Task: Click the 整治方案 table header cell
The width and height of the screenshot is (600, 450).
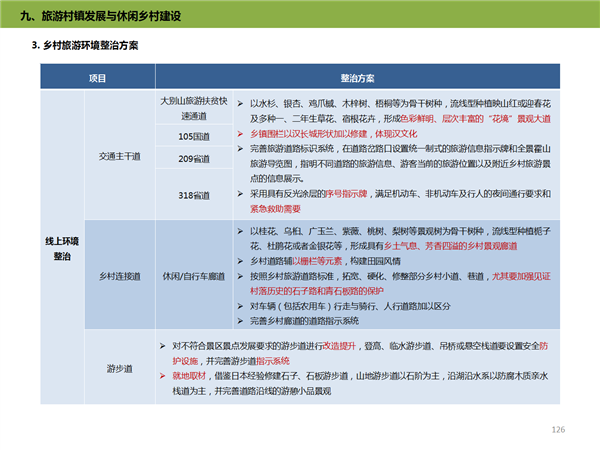Action: click(356, 77)
